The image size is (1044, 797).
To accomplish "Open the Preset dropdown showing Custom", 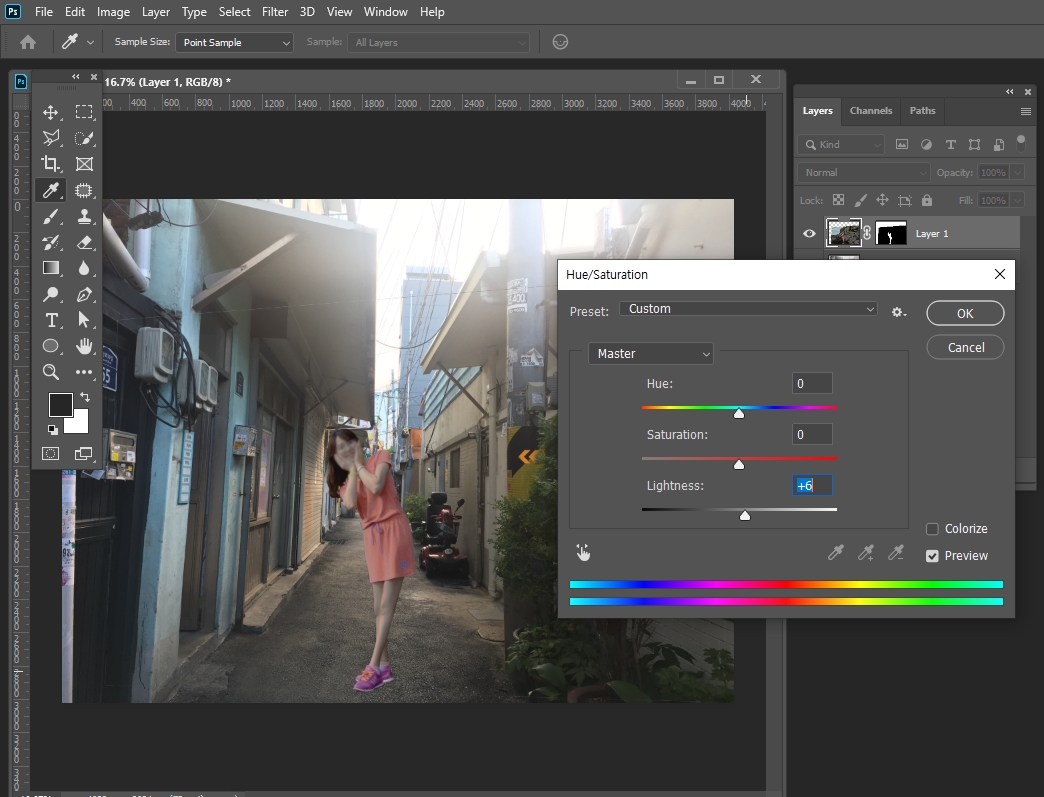I will 748,309.
